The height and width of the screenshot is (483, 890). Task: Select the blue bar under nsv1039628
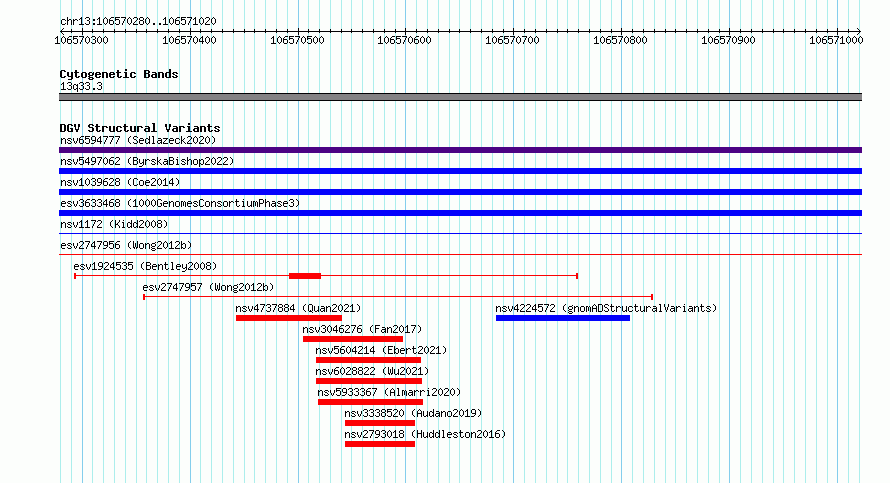(x=460, y=192)
